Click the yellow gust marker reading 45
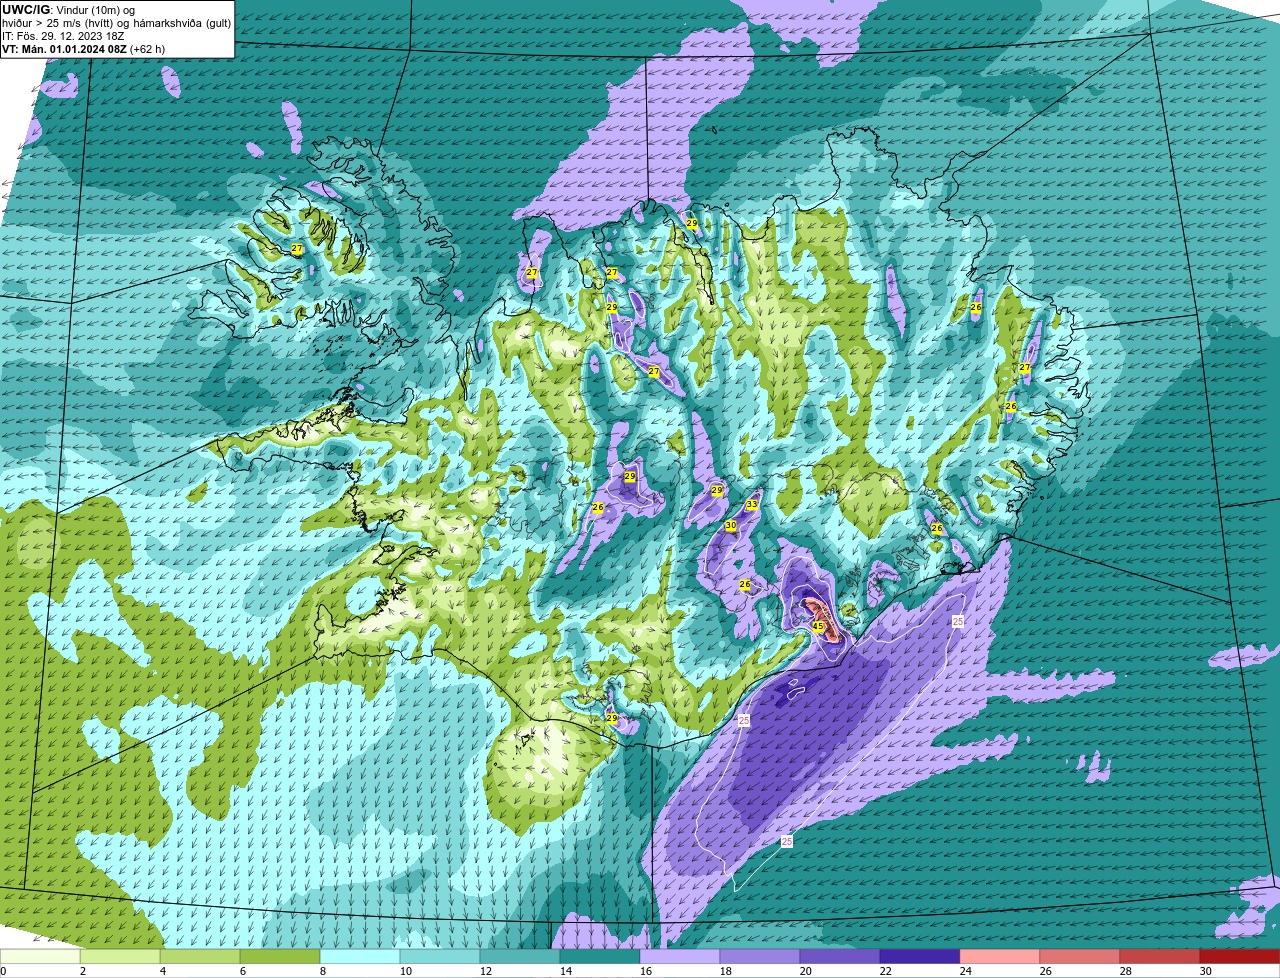This screenshot has width=1280, height=978. [818, 627]
